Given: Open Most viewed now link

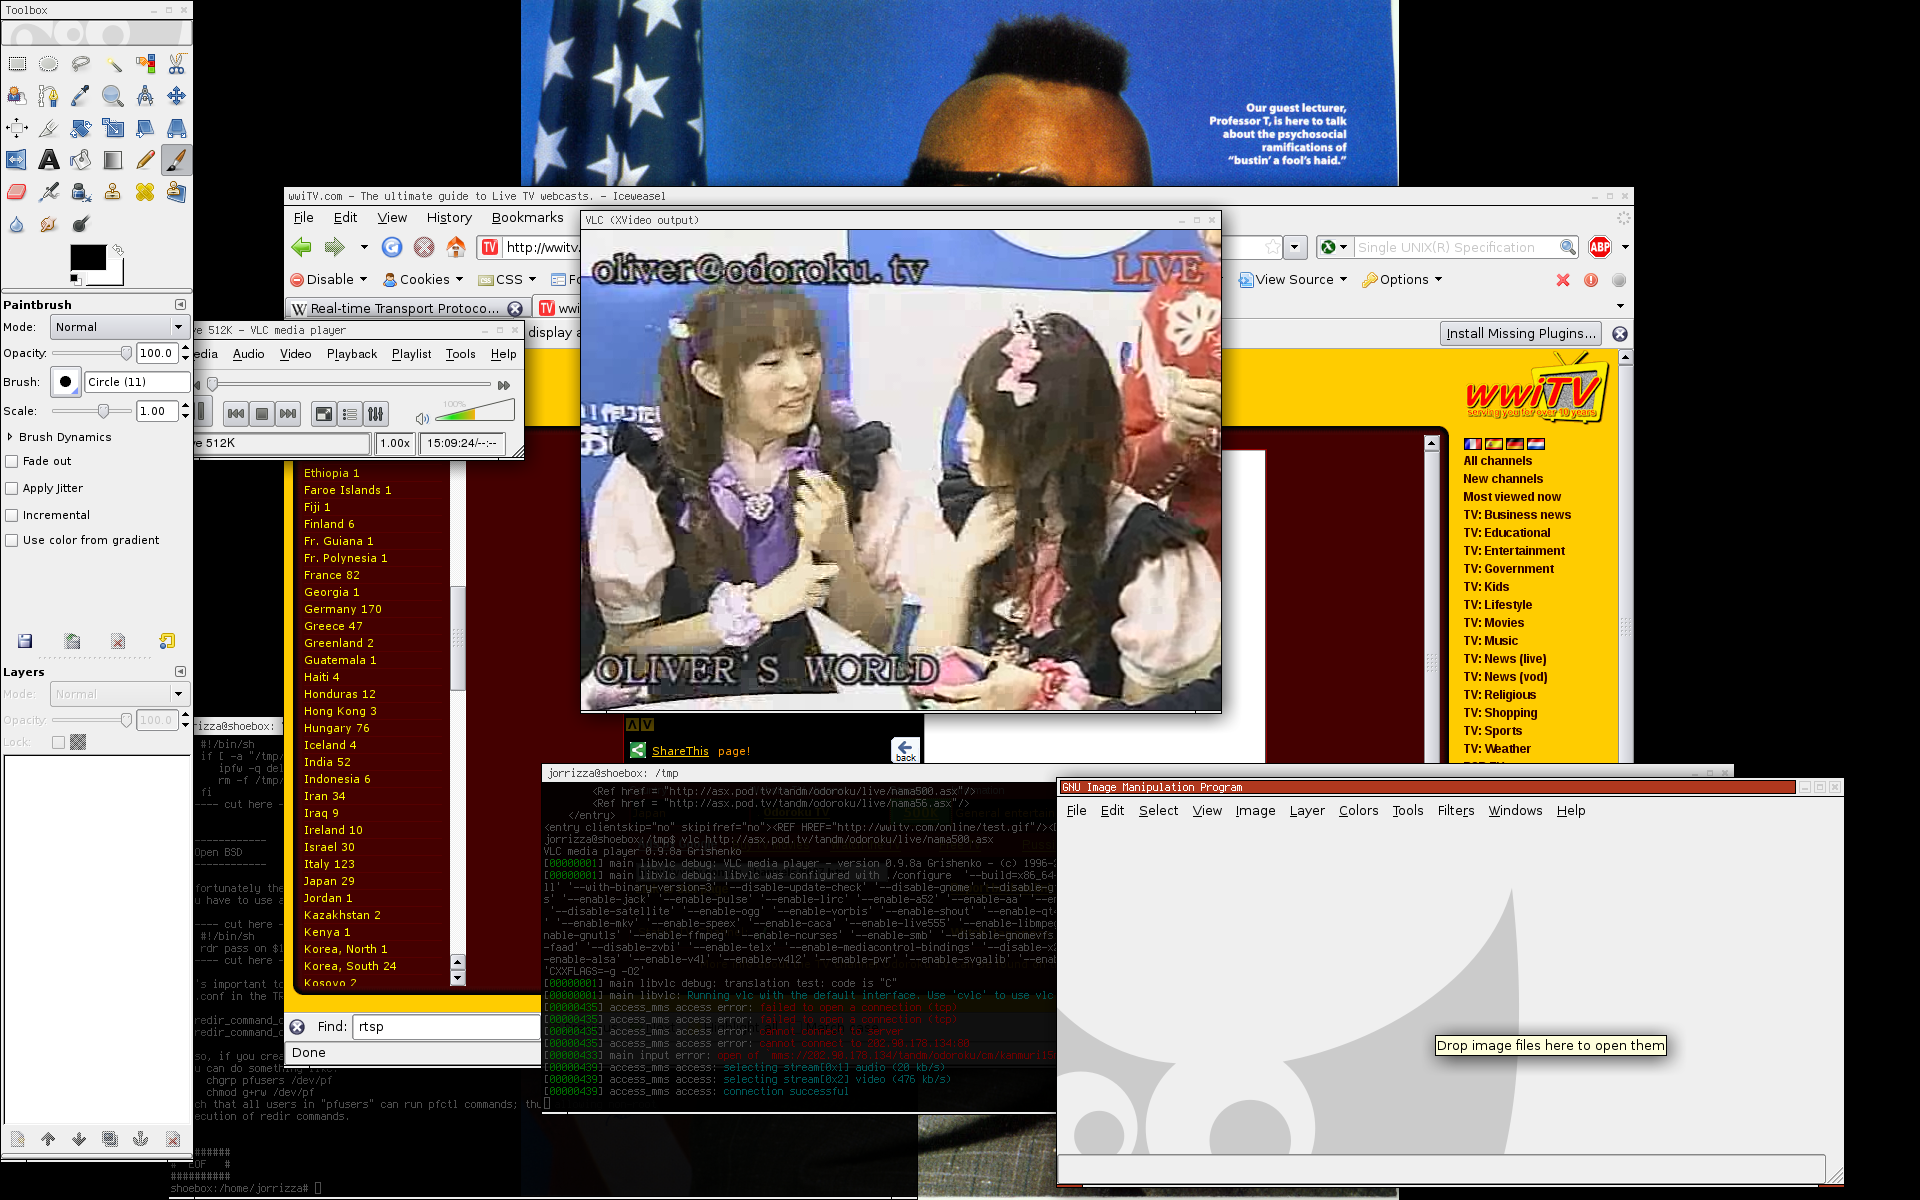Looking at the screenshot, I should (x=1512, y=497).
